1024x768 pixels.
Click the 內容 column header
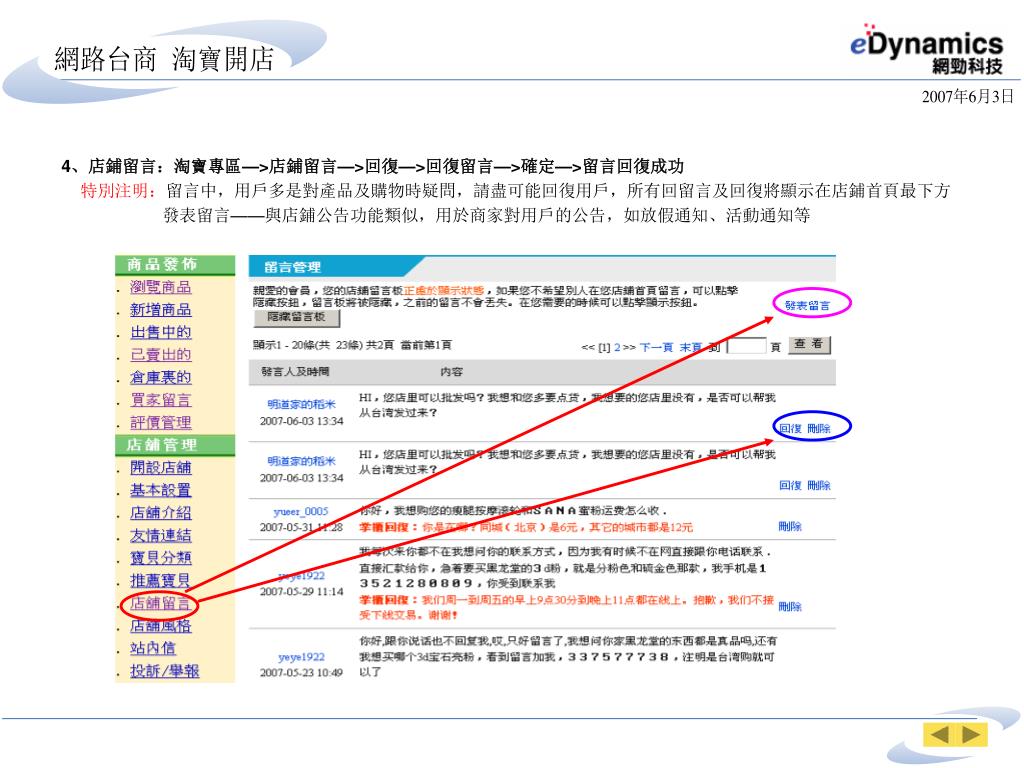coord(451,372)
